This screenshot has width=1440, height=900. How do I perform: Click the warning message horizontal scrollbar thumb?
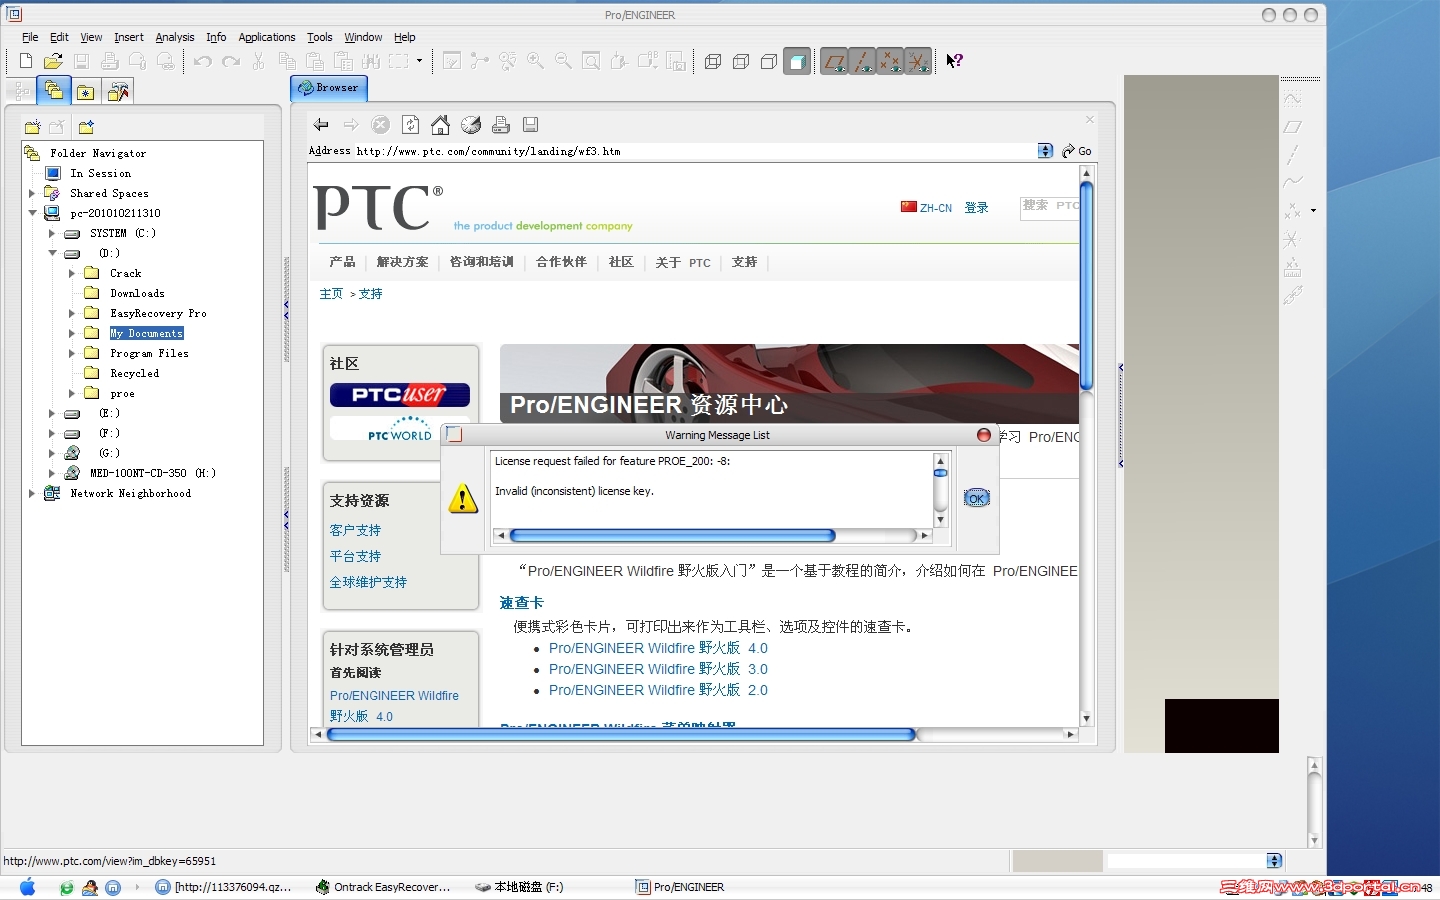coord(672,536)
